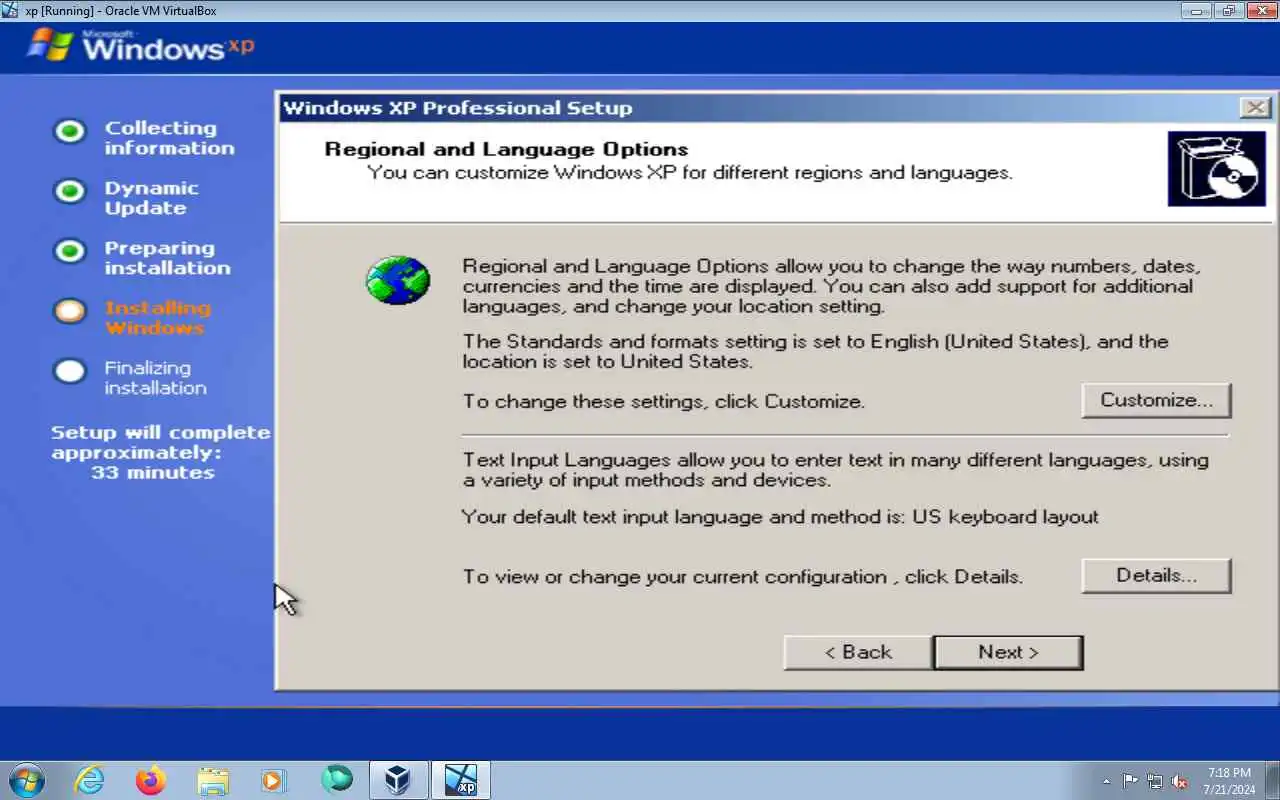
Task: Proceed with the Next button
Action: 1008,652
